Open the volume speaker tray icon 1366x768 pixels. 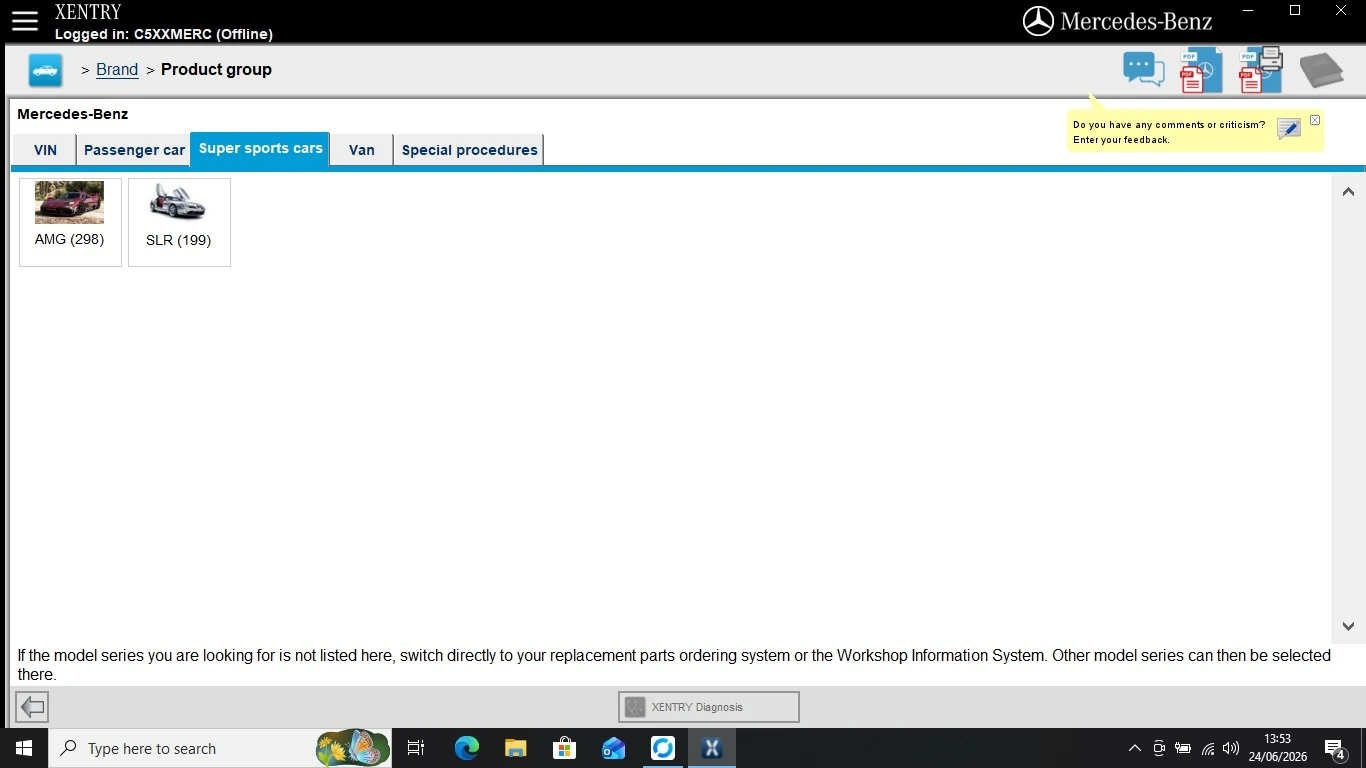1231,748
